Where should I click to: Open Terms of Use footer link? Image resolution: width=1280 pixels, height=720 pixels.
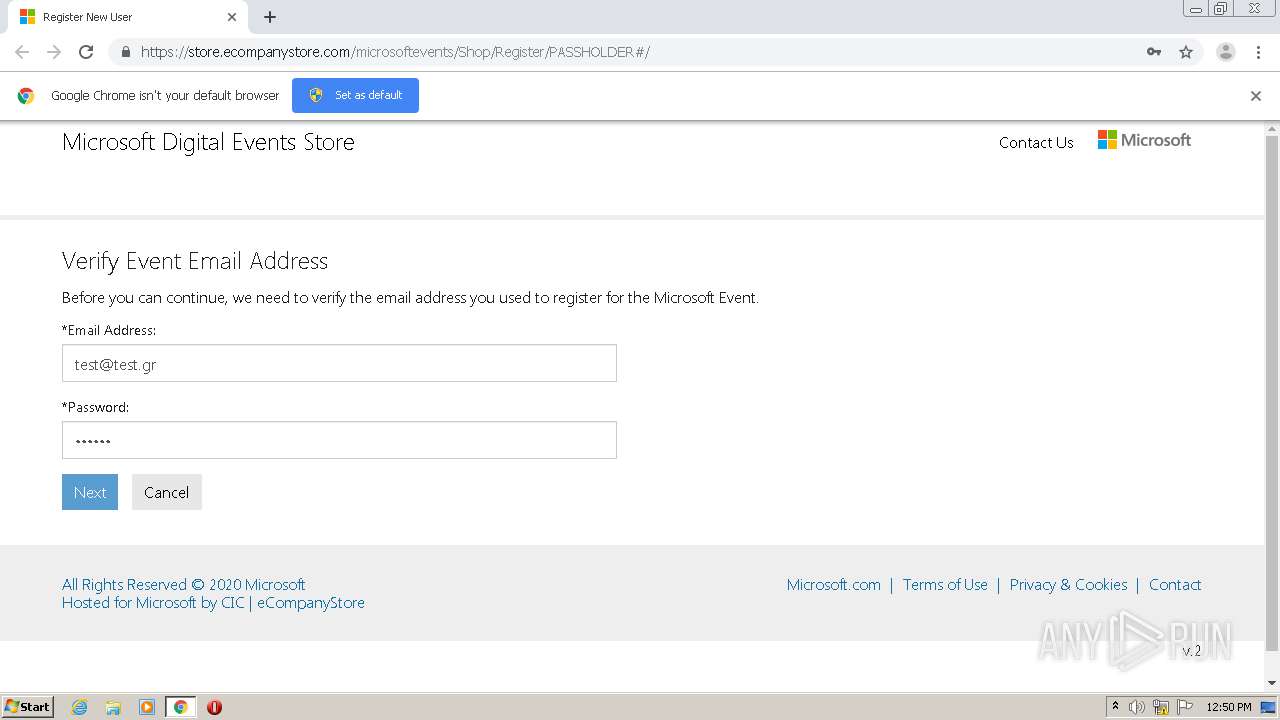945,585
